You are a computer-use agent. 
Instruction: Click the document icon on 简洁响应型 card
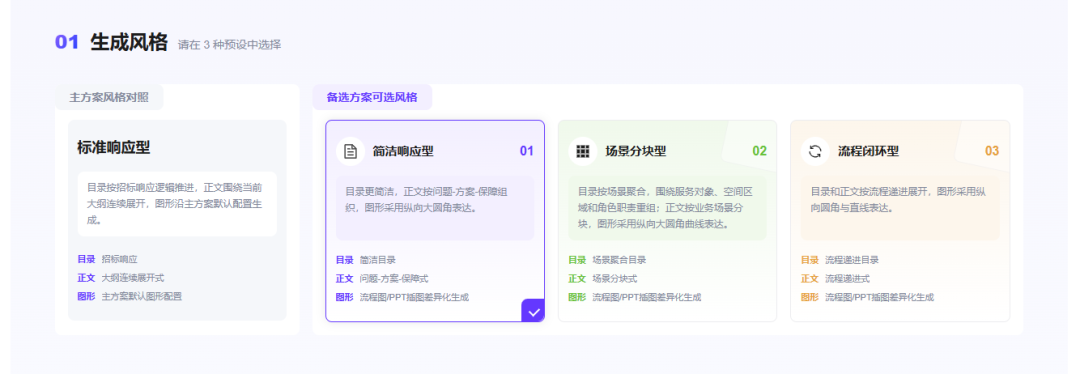click(351, 152)
